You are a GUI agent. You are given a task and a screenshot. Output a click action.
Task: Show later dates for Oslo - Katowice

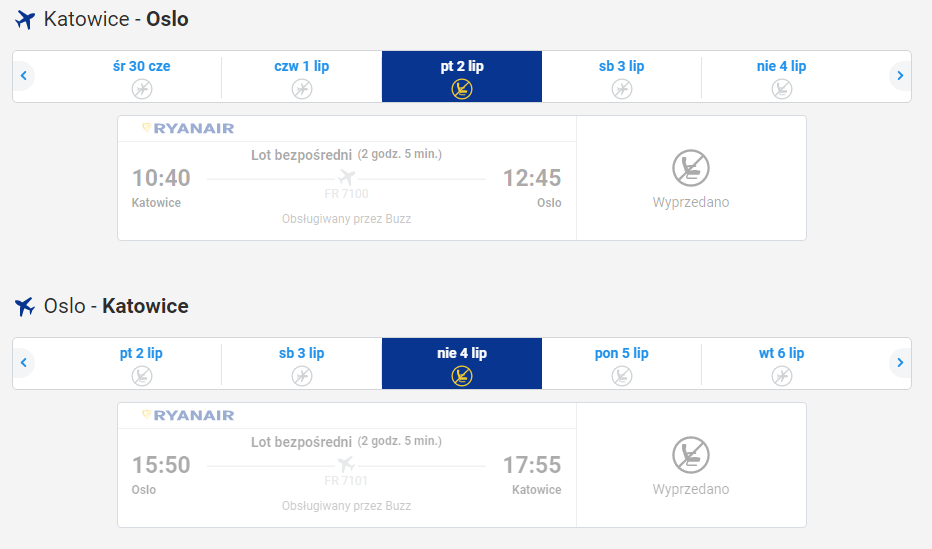coord(900,362)
